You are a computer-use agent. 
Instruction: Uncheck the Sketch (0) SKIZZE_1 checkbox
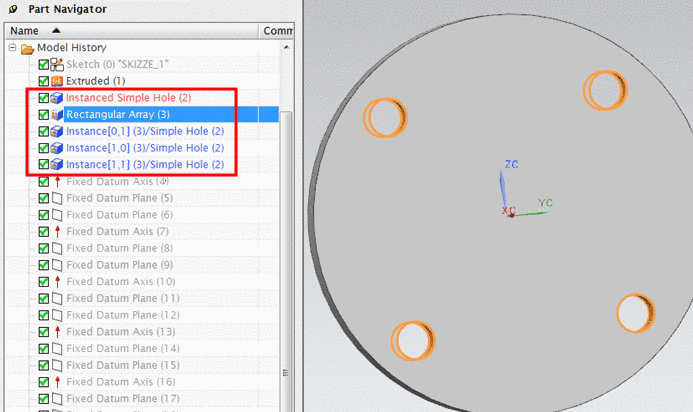point(43,65)
